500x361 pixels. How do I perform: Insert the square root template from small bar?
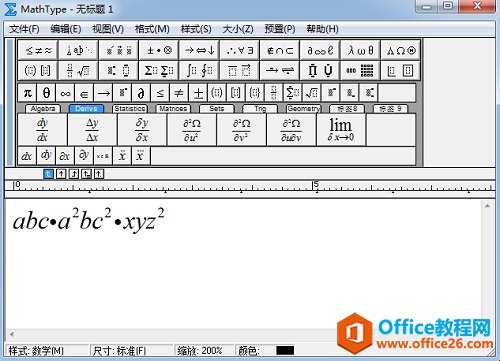pyautogui.click(x=312, y=93)
